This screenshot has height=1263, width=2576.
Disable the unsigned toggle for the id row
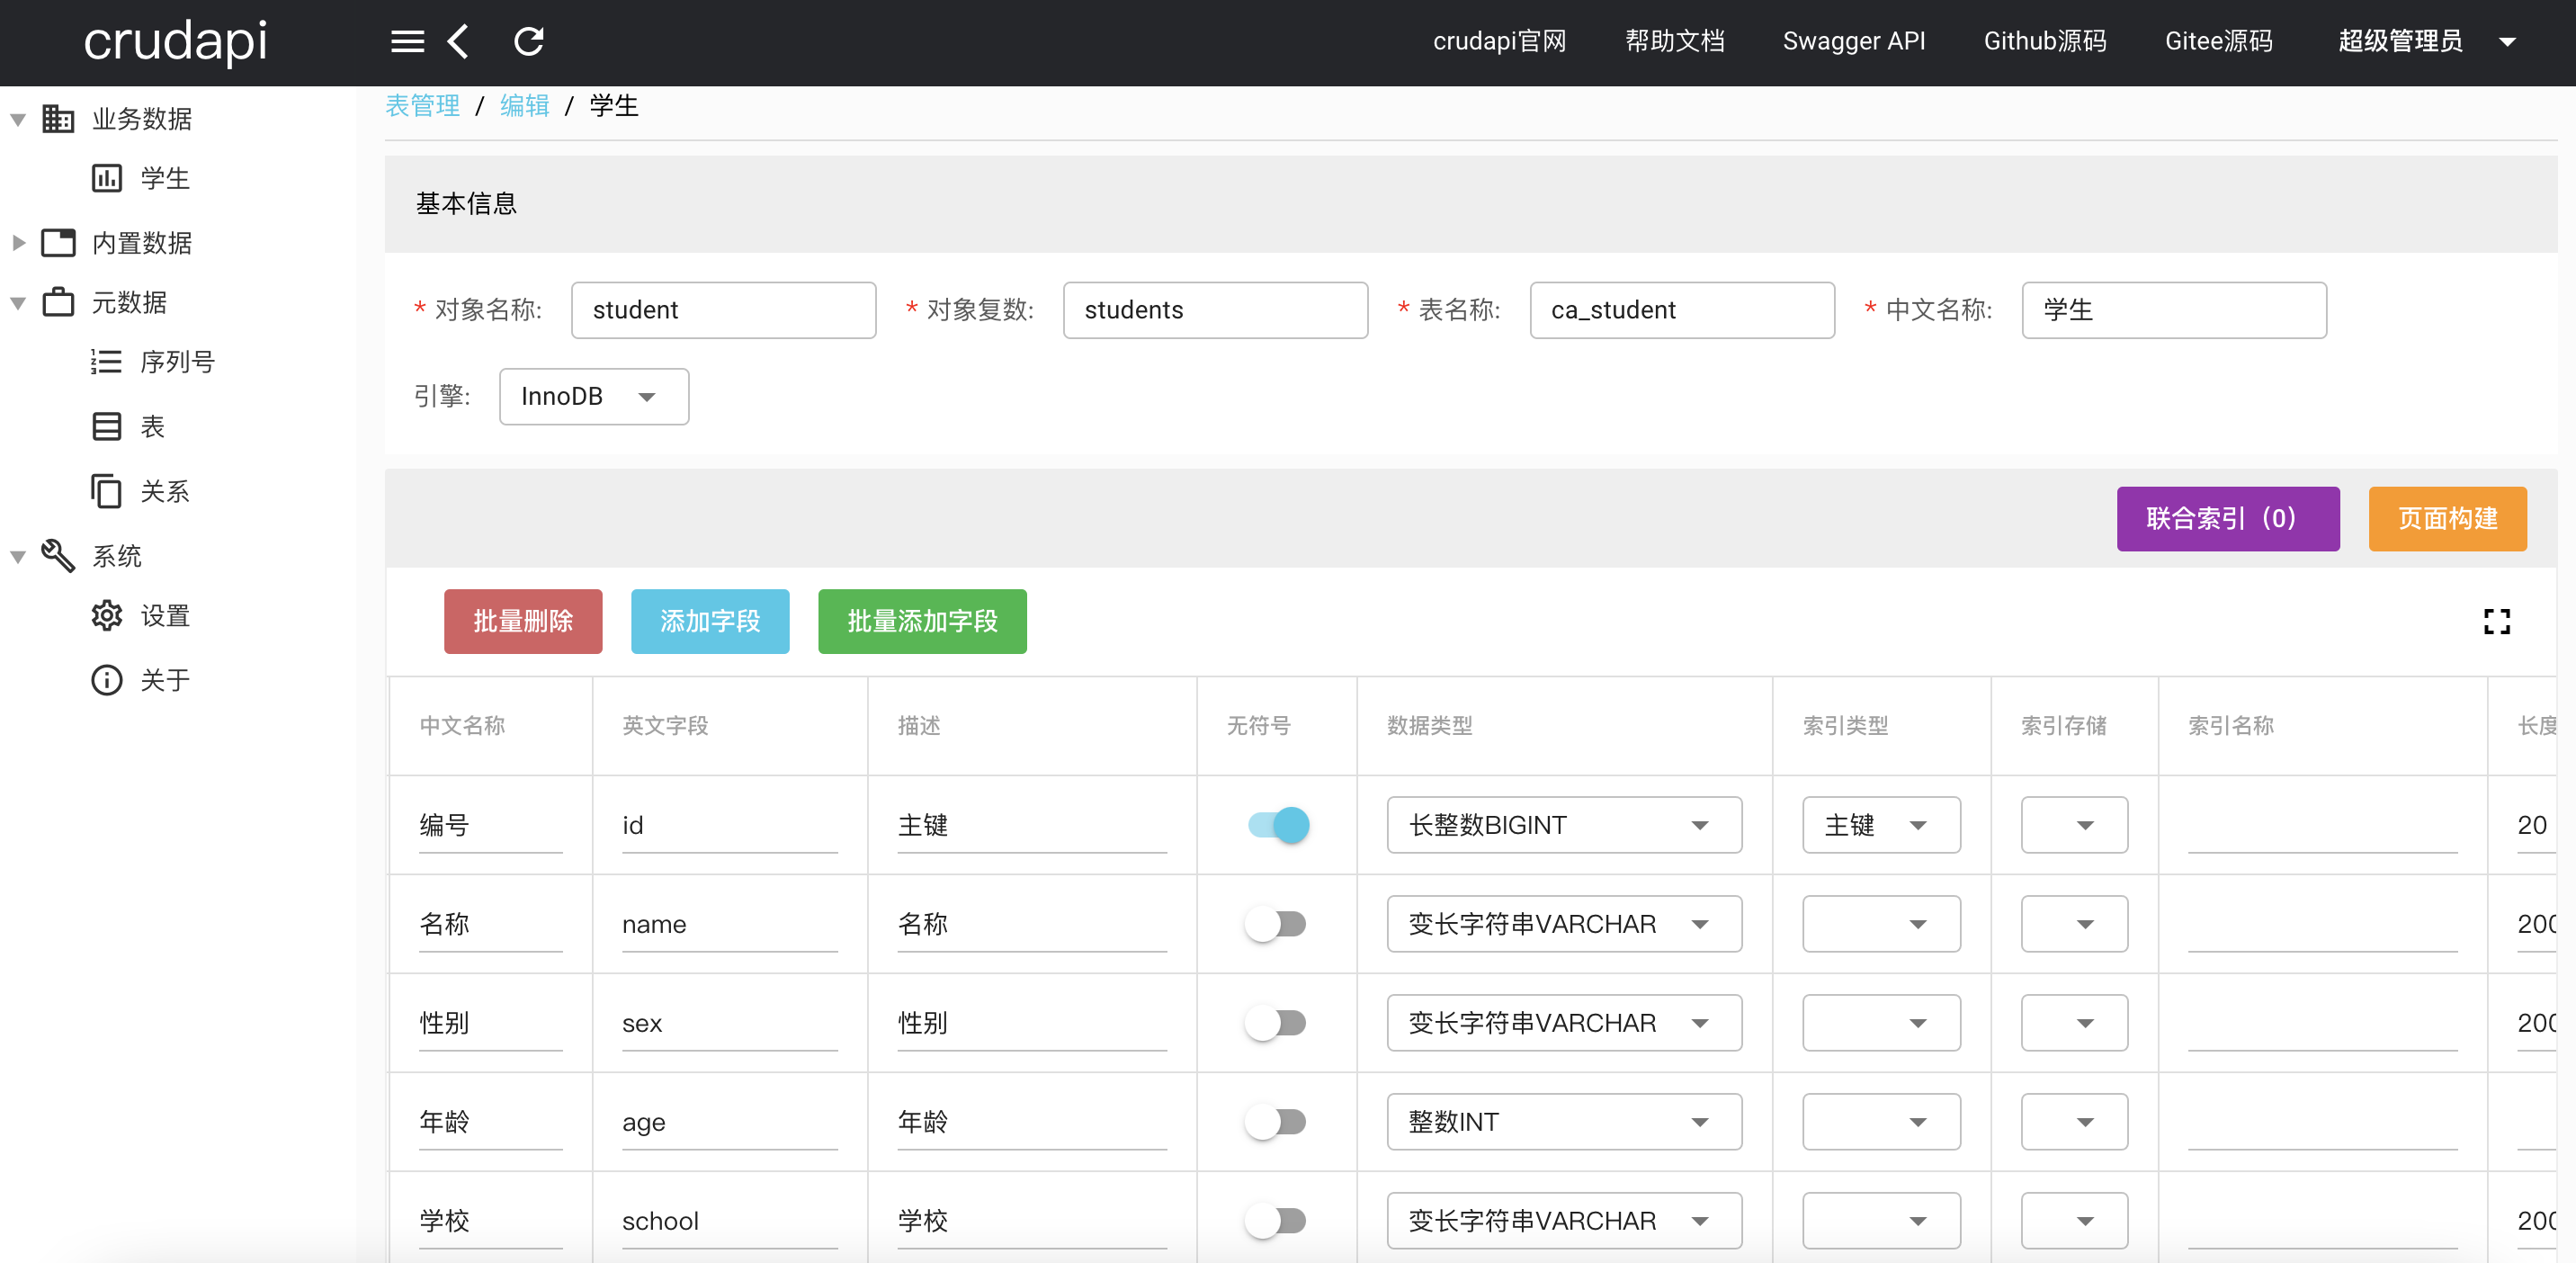tap(1278, 825)
